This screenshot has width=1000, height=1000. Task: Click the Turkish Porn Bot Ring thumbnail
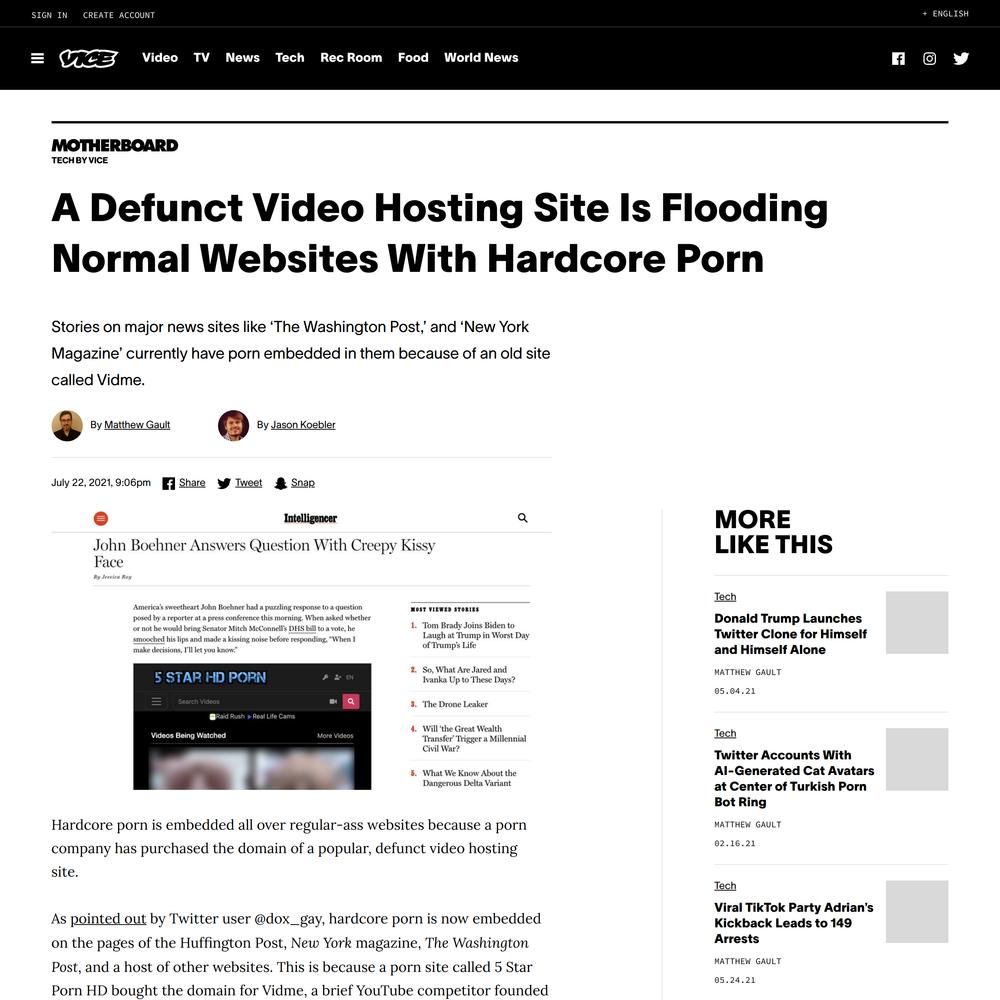(916, 759)
